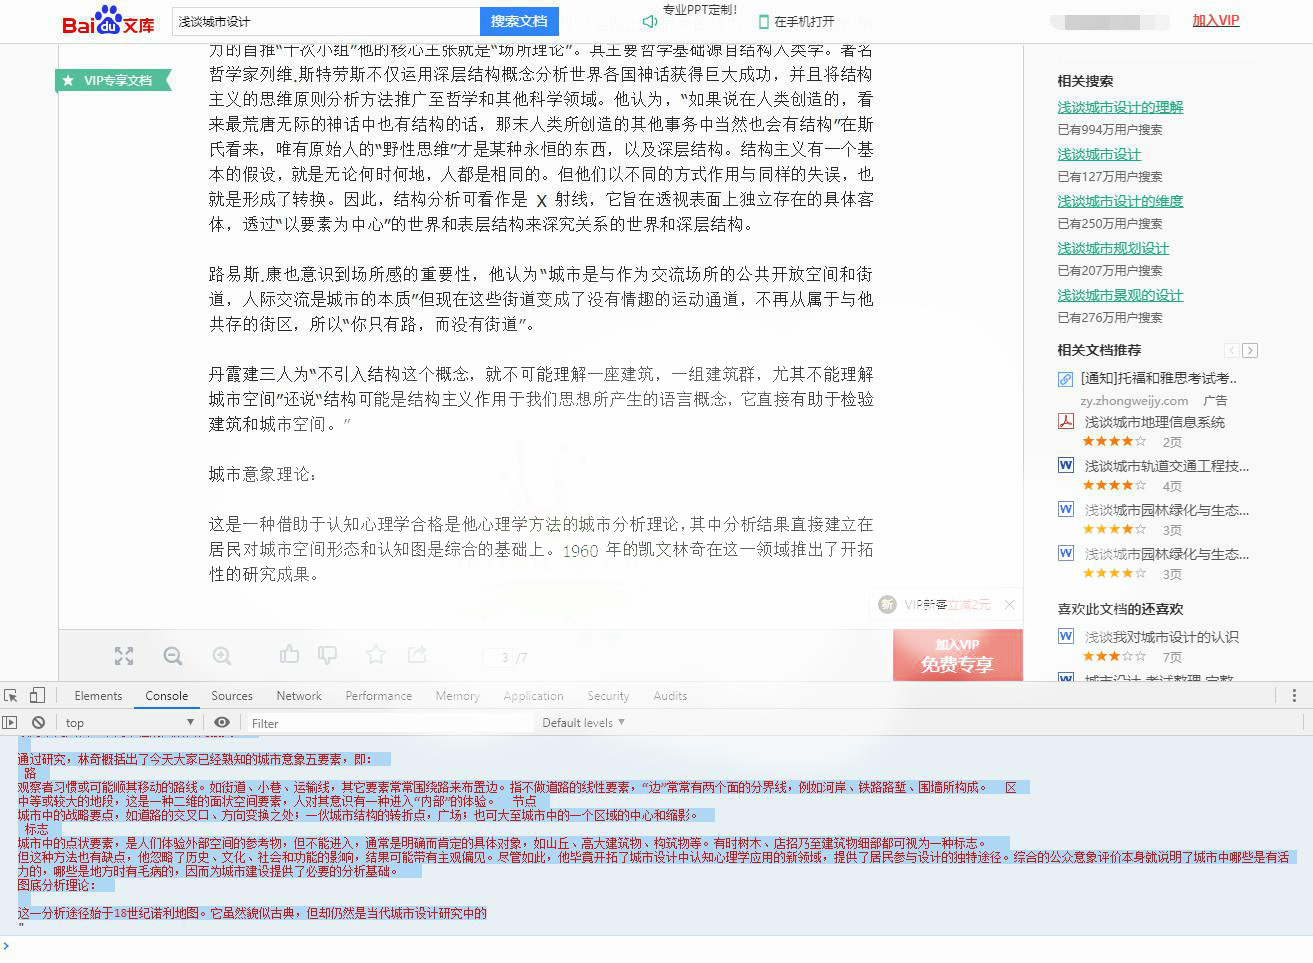Enter fullscreen reading mode for the document
This screenshot has height=963, width=1313.
click(124, 657)
